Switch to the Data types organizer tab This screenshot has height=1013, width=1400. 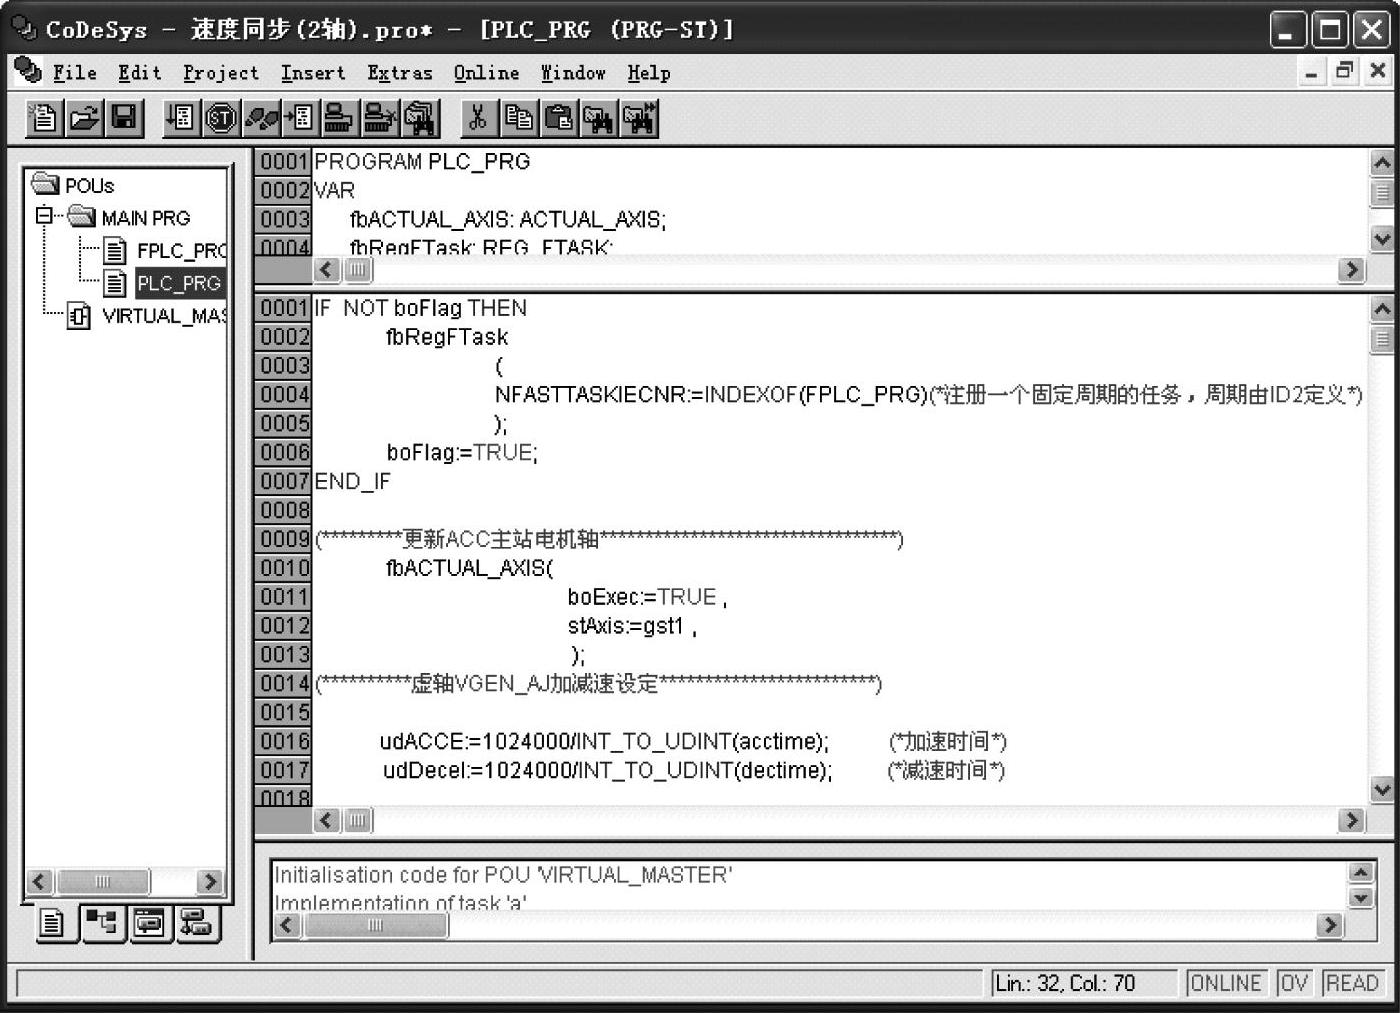(x=101, y=923)
